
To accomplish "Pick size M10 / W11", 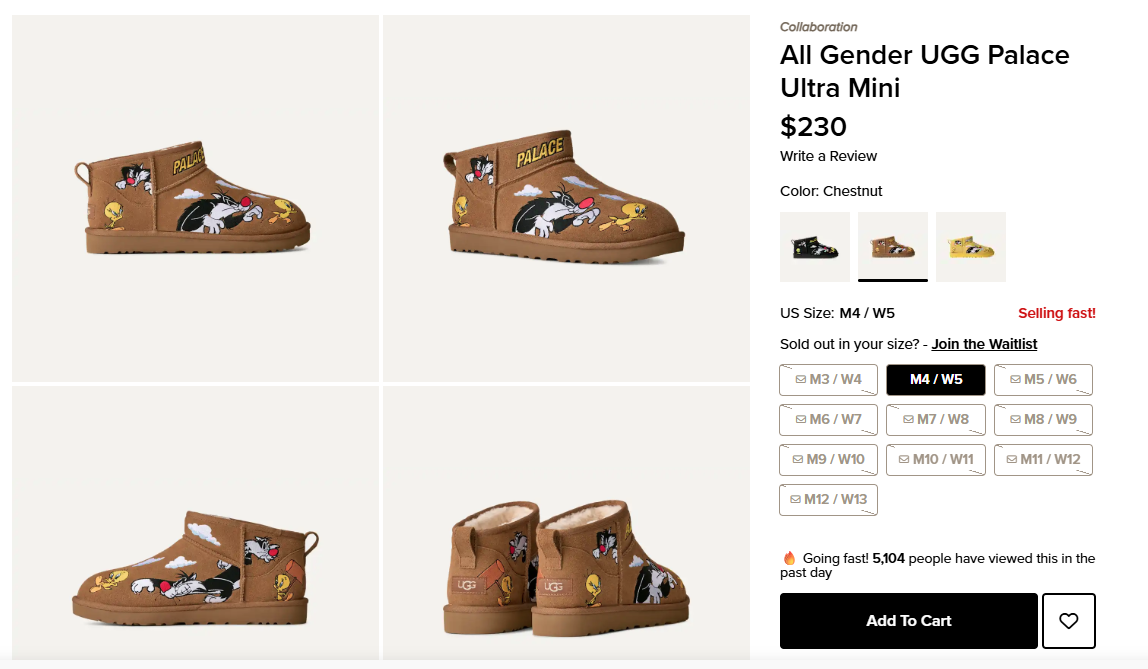I will (x=936, y=460).
